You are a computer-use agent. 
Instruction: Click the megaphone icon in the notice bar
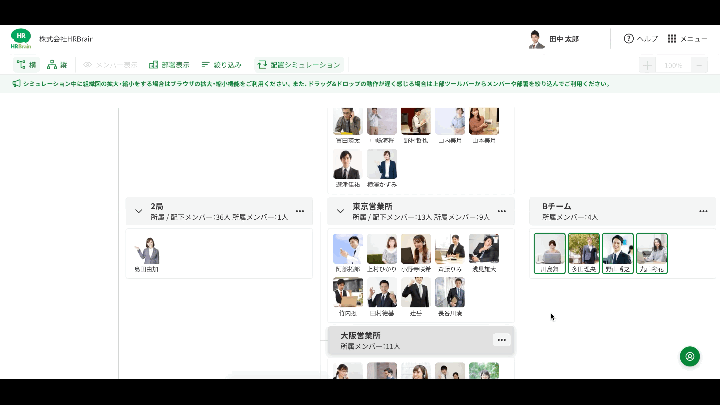point(17,84)
